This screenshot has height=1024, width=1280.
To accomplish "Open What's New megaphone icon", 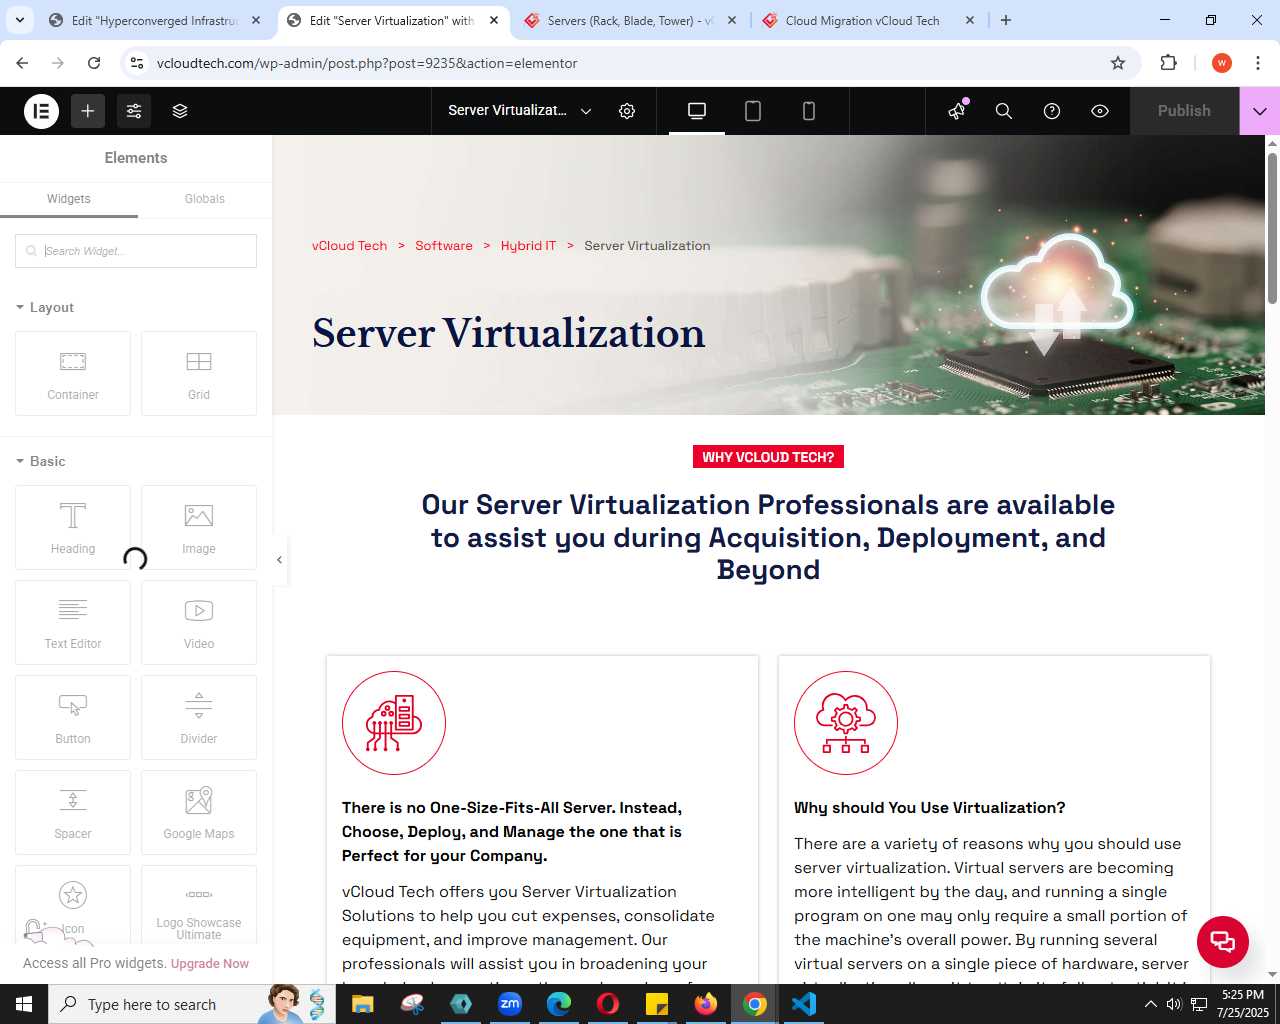I will coord(957,111).
